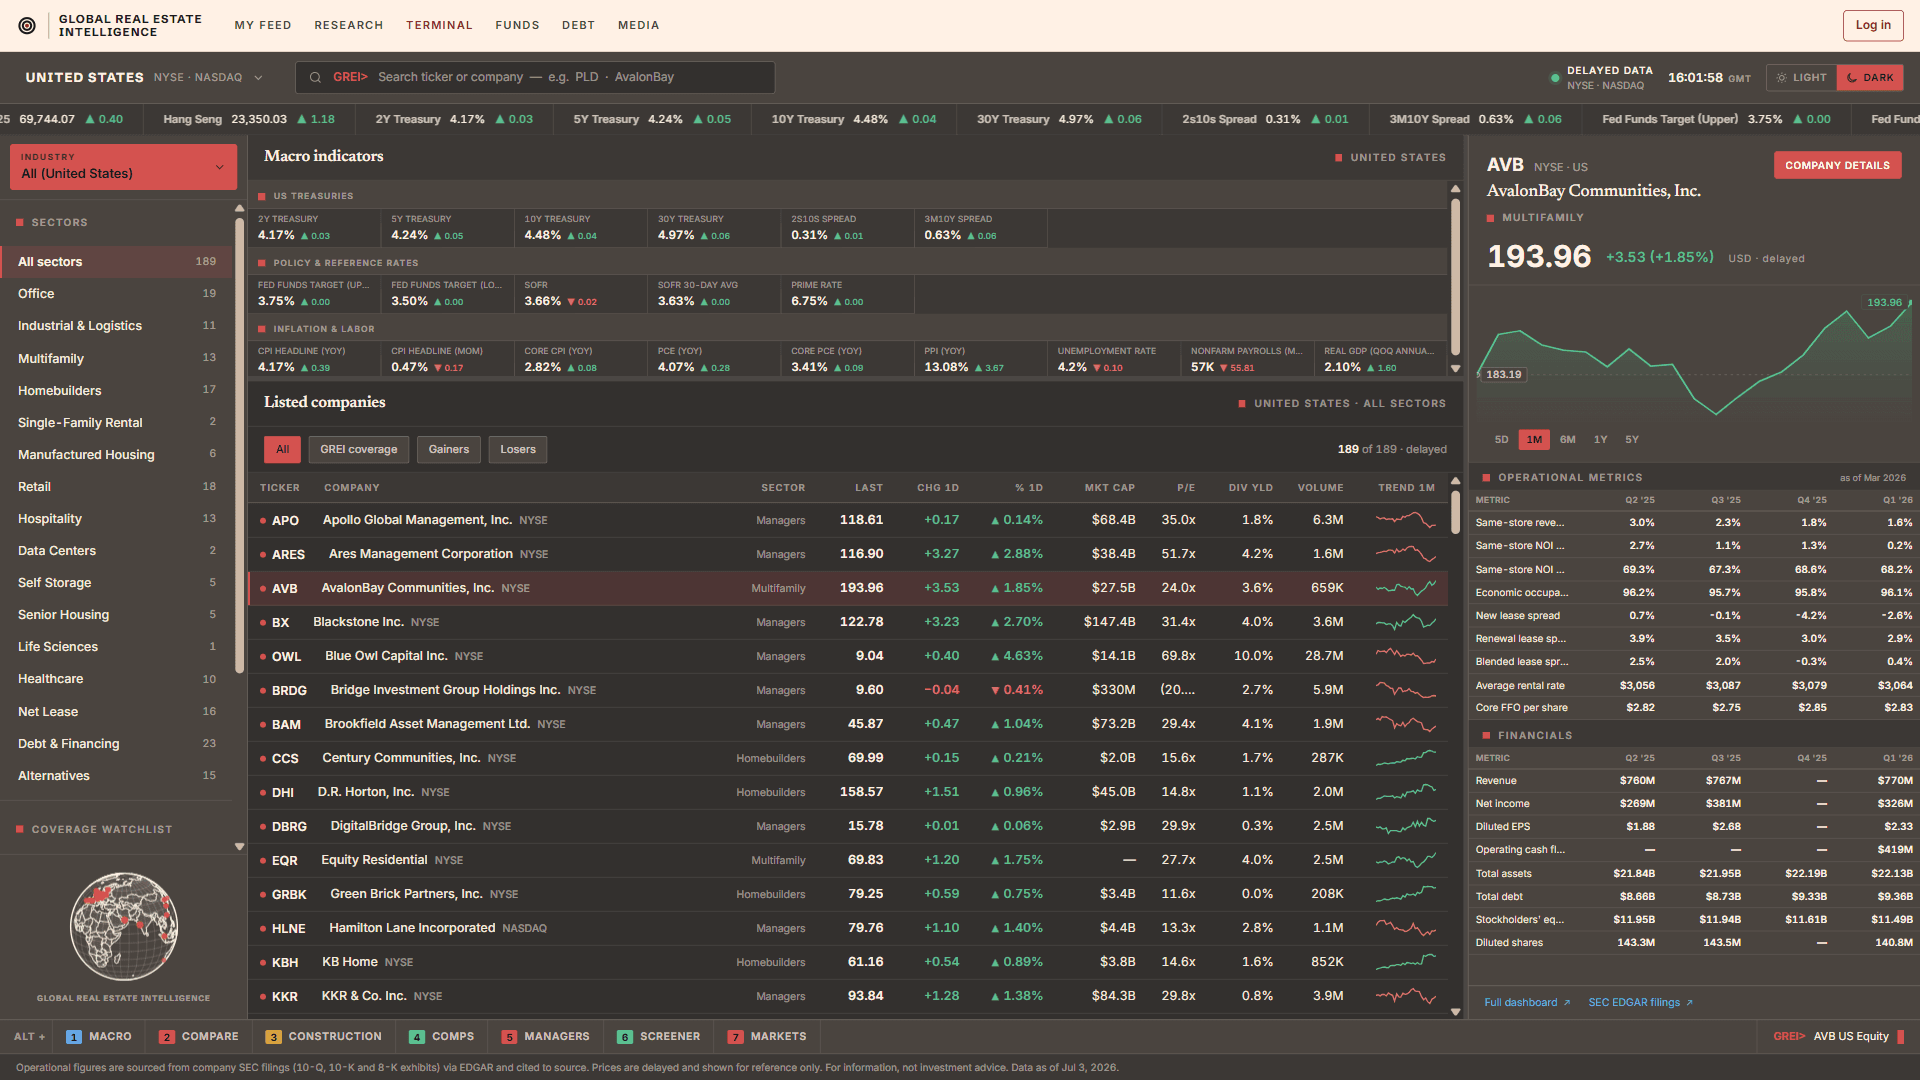The width and height of the screenshot is (1920, 1080).
Task: Select the 1Y chart range
Action: (x=1600, y=440)
